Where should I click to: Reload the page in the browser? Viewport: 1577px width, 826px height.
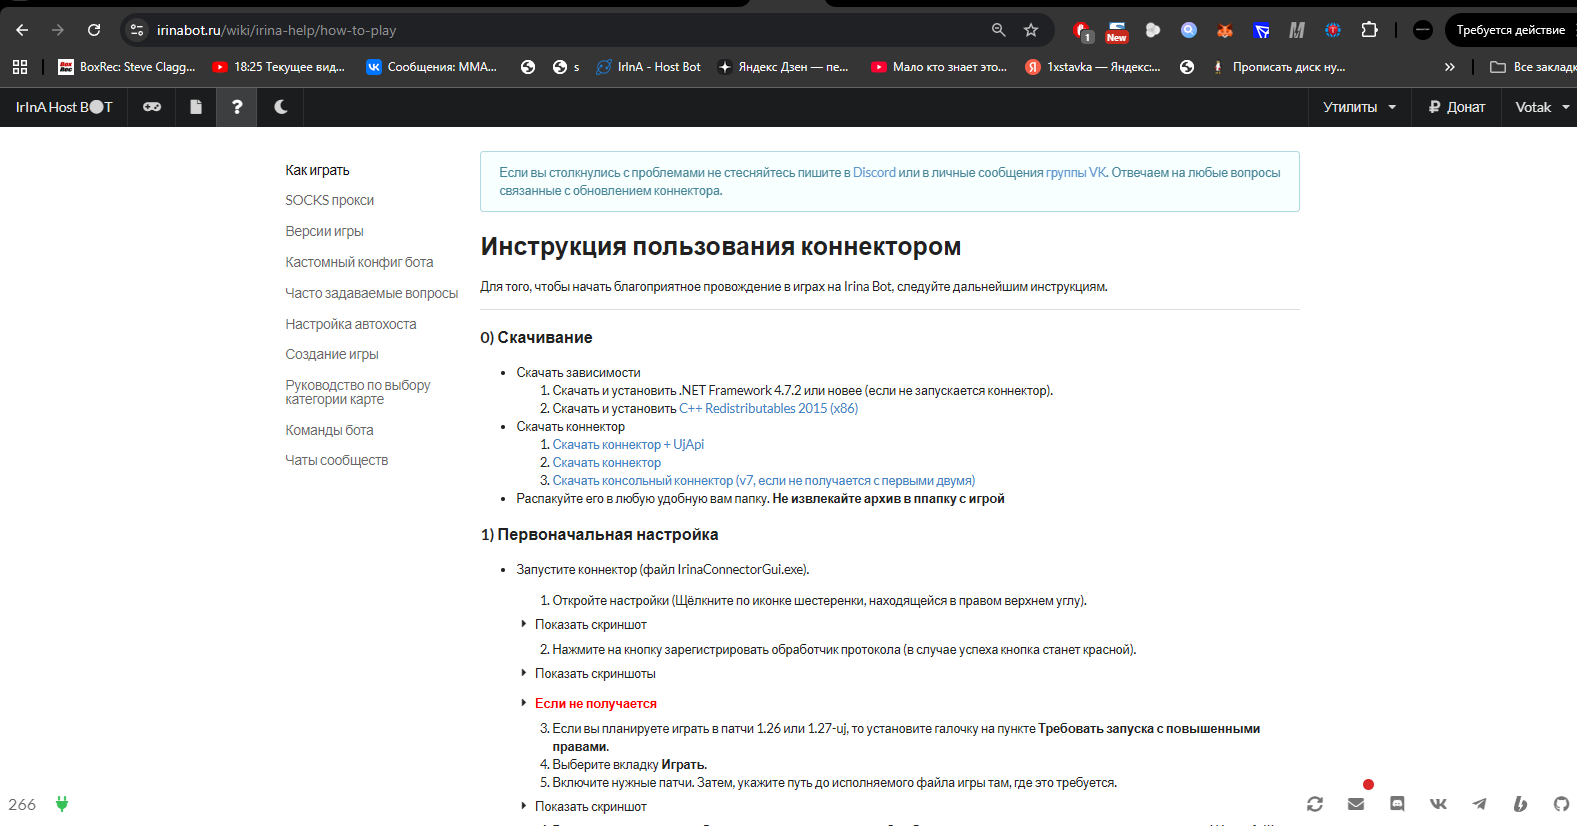[94, 30]
